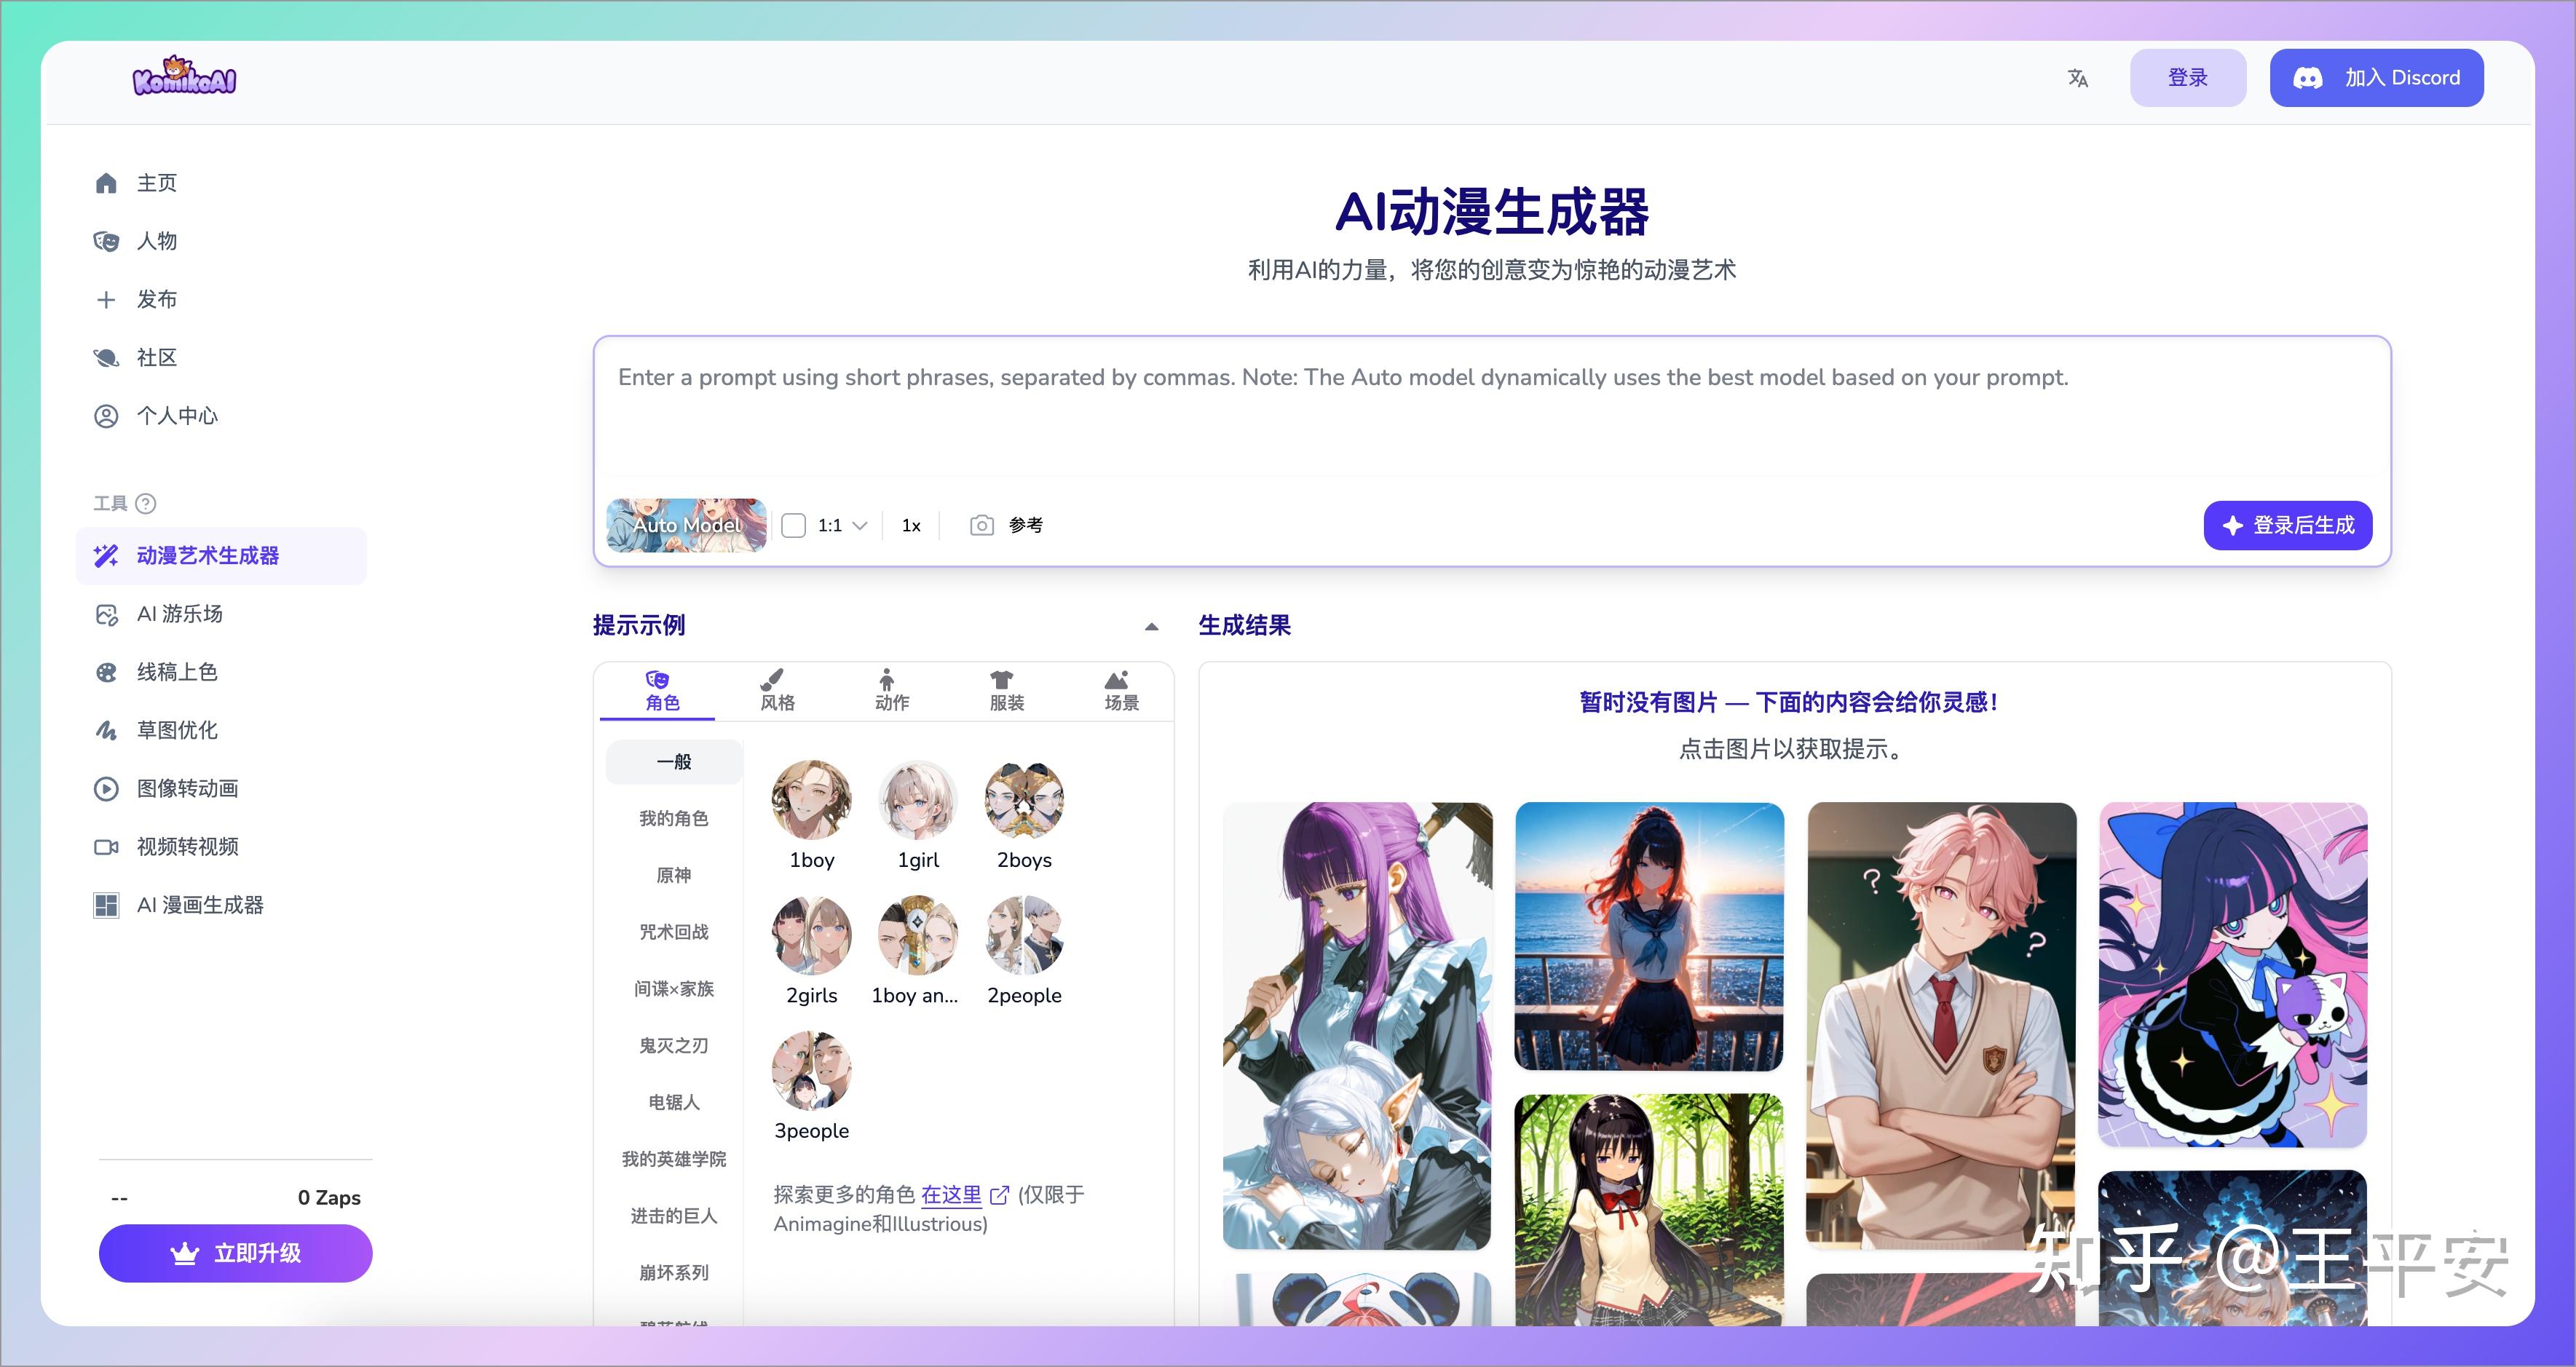Open the 线稿上色 (line art coloring) tool
This screenshot has width=2576, height=1367.
click(x=178, y=672)
